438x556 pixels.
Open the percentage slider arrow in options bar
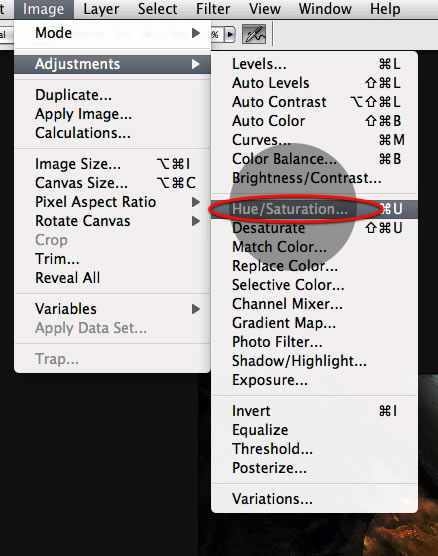pyautogui.click(x=230, y=35)
